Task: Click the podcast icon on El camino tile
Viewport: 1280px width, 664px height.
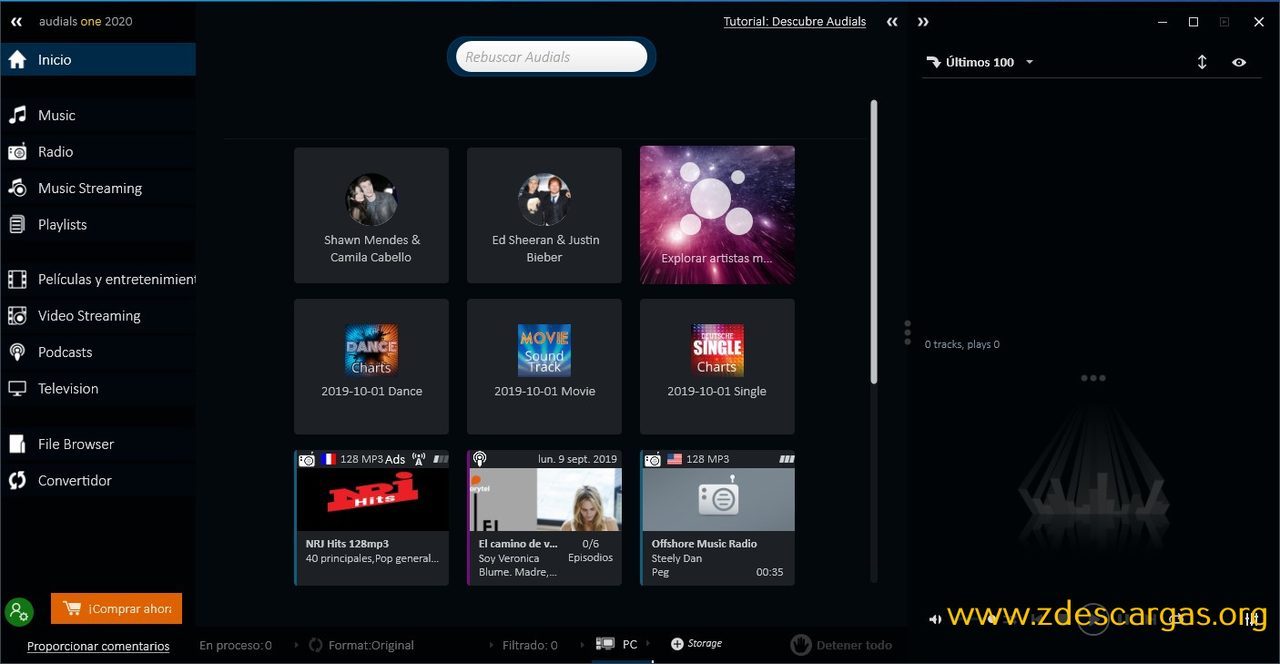Action: coord(480,459)
